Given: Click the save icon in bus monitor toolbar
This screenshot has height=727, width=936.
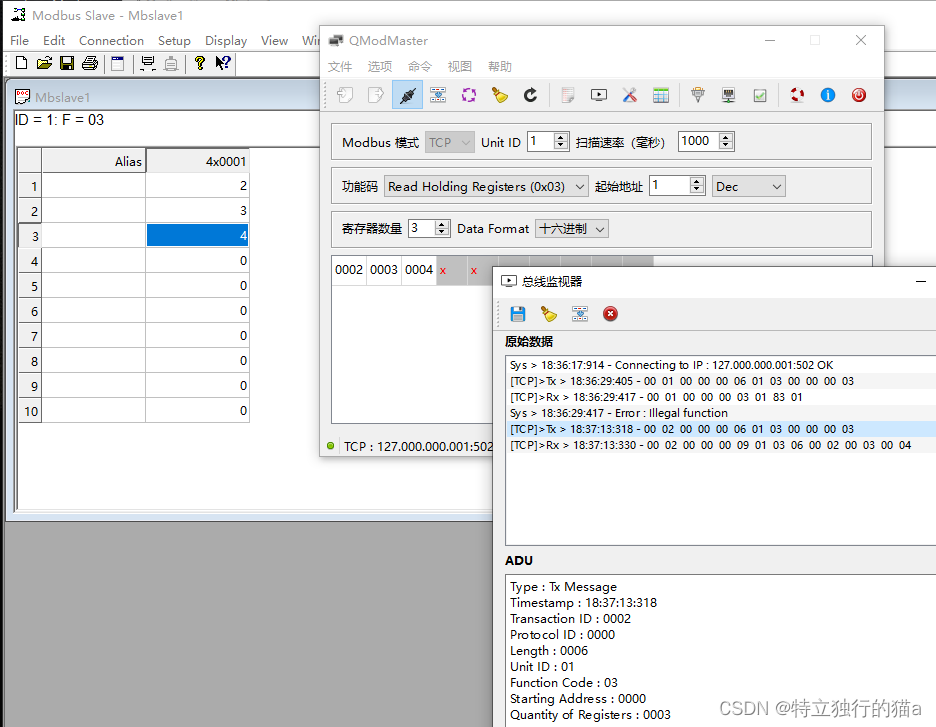Looking at the screenshot, I should (518, 314).
